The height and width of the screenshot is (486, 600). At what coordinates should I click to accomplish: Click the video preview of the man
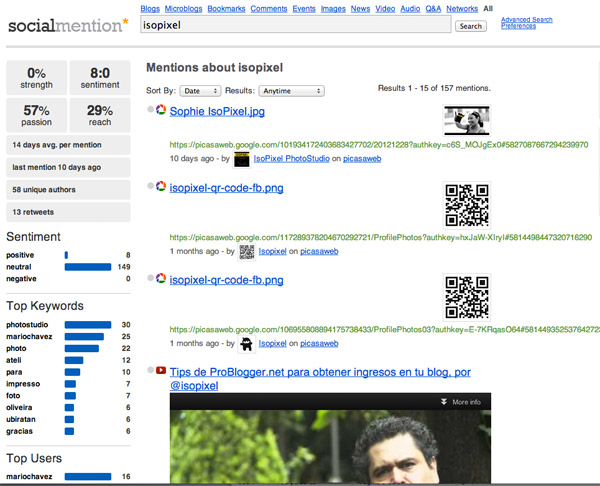[330, 447]
